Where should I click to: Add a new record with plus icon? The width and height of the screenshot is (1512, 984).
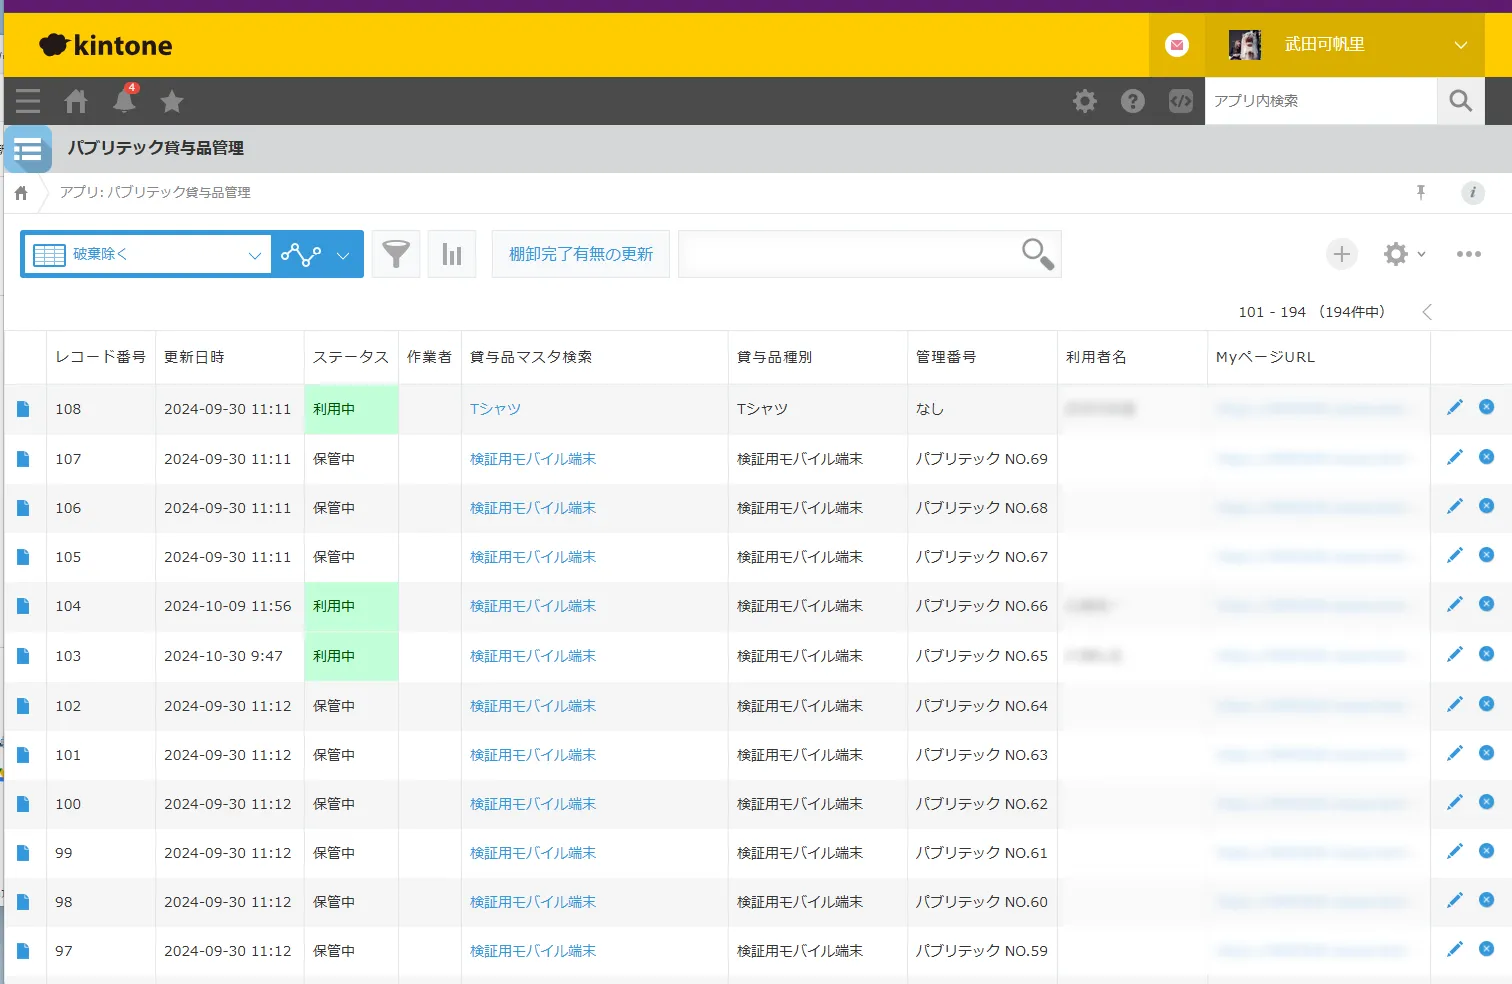point(1341,254)
